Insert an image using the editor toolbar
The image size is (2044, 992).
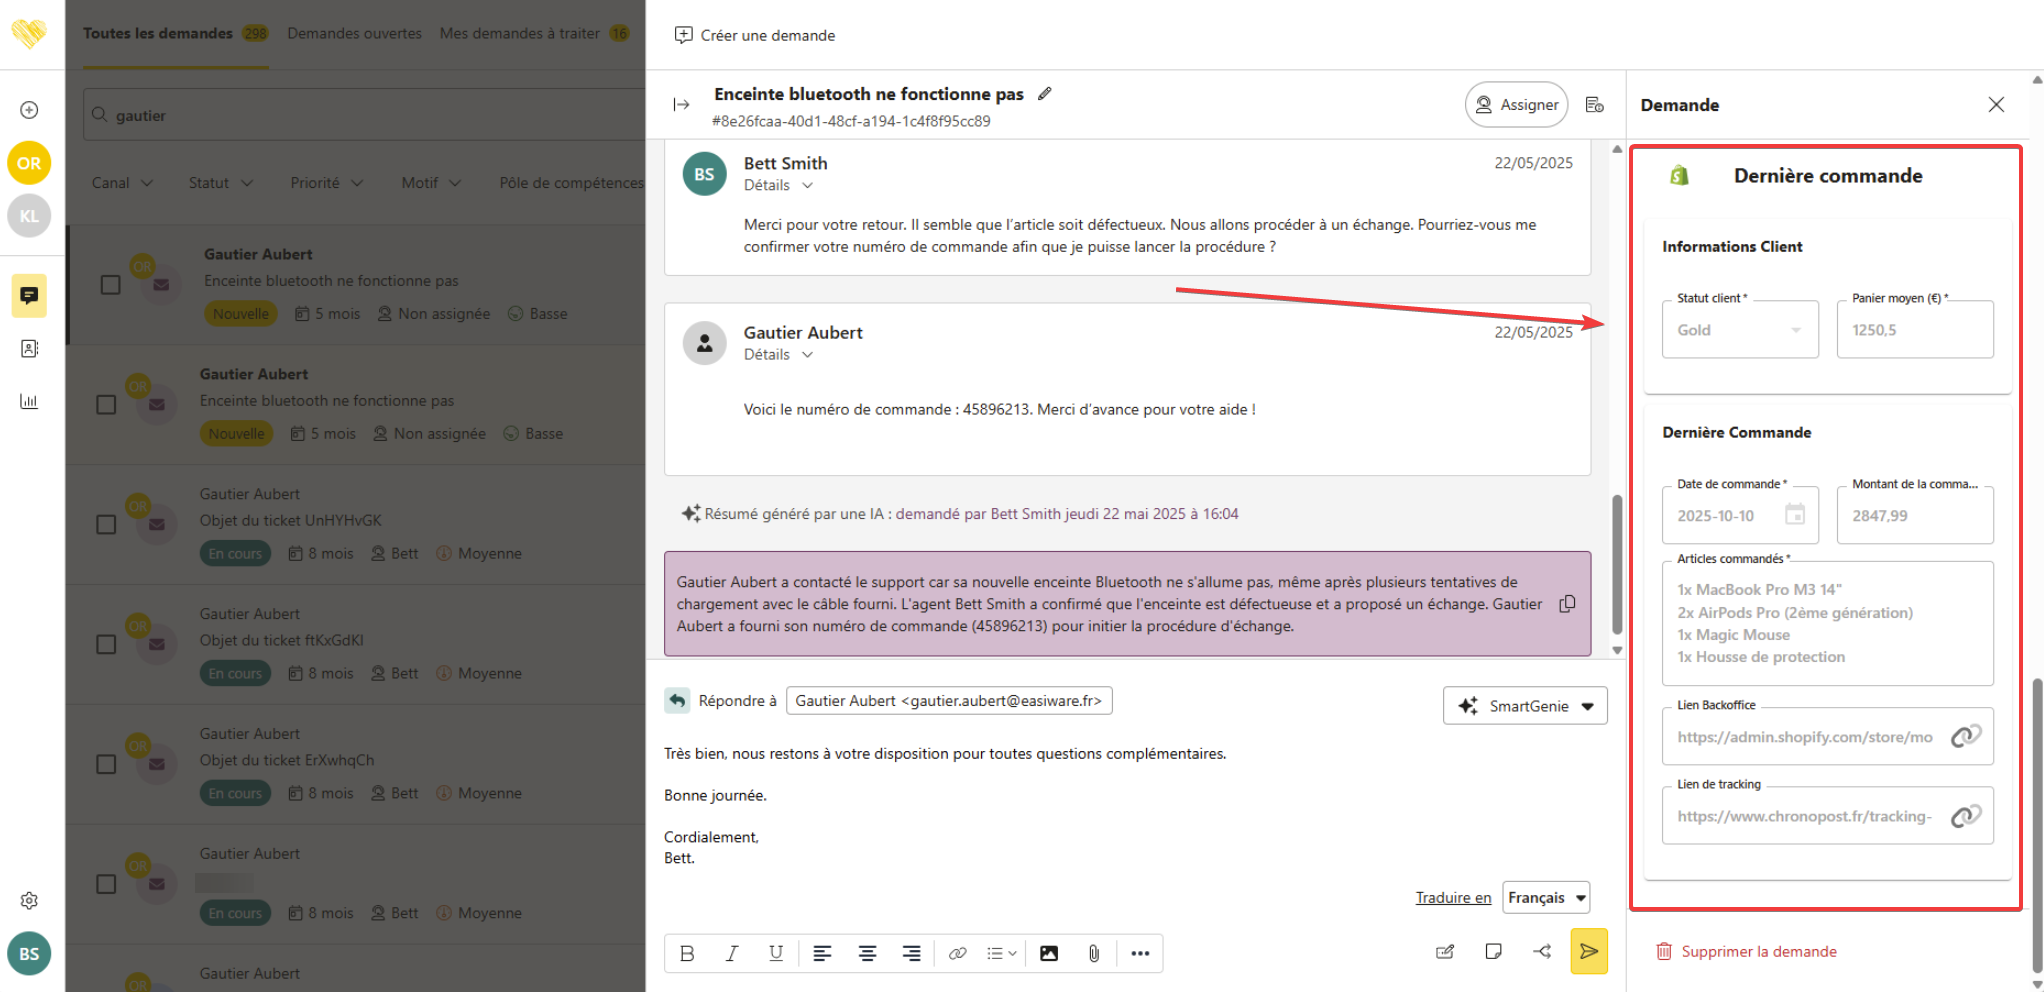(x=1048, y=953)
